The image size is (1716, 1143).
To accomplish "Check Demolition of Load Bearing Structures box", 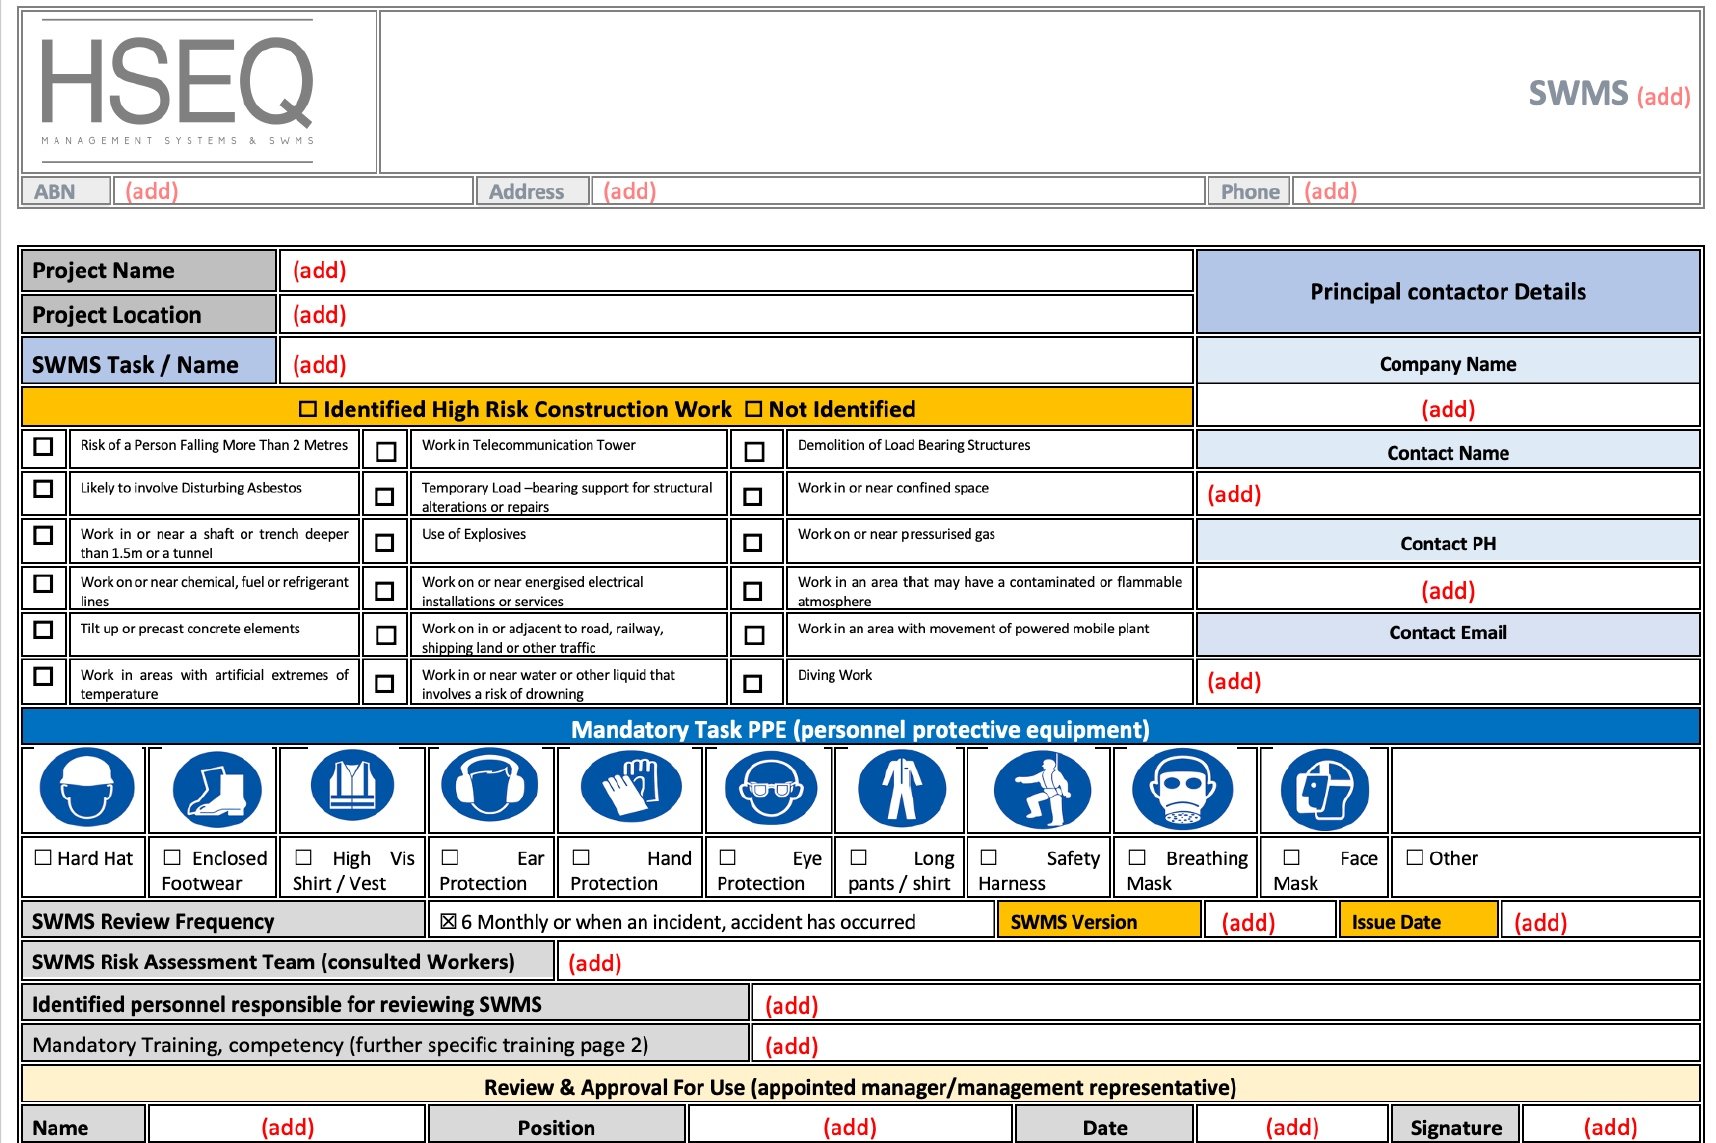I will point(755,452).
